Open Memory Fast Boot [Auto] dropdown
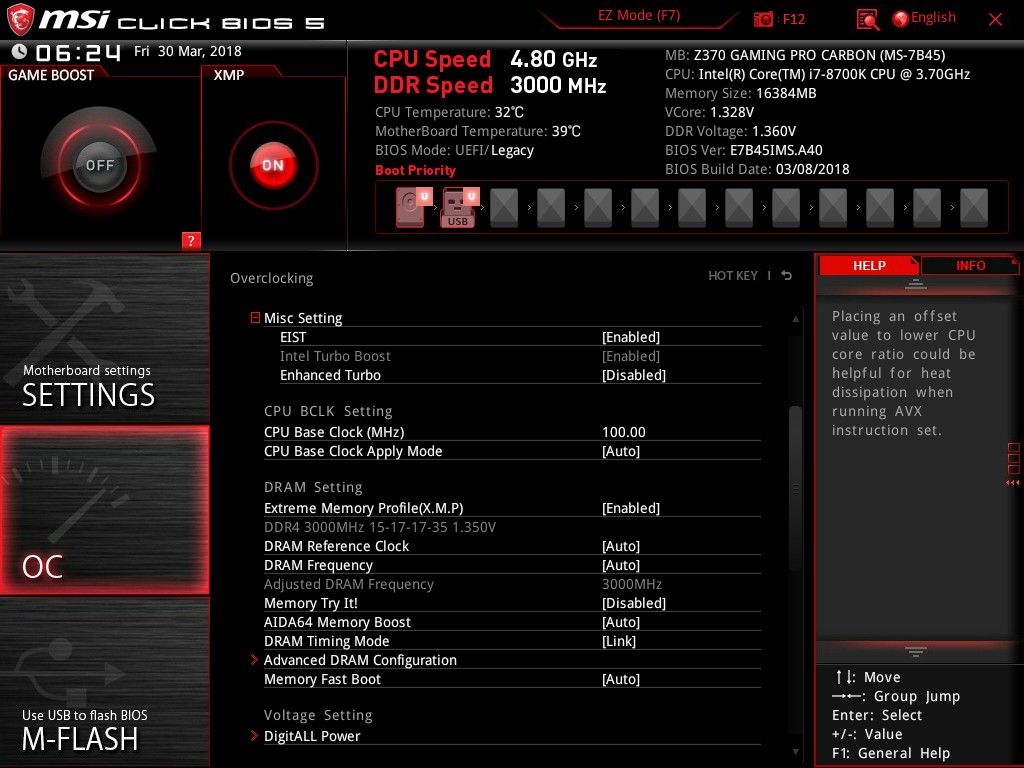Viewport: 1024px width, 768px height. point(620,679)
